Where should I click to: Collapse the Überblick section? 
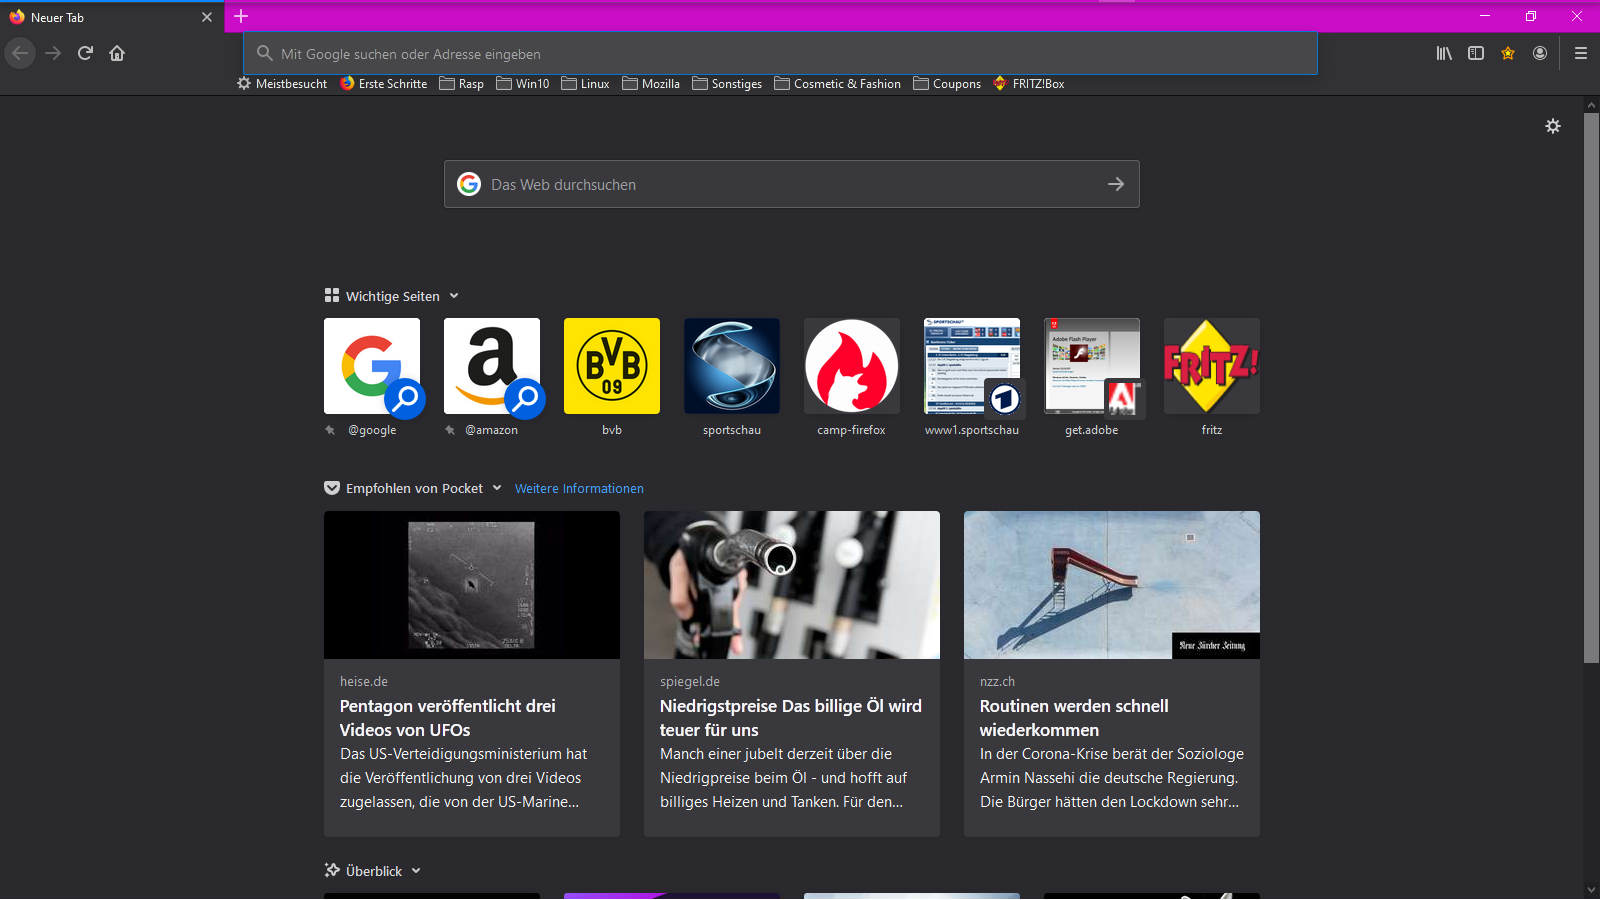[x=416, y=871]
